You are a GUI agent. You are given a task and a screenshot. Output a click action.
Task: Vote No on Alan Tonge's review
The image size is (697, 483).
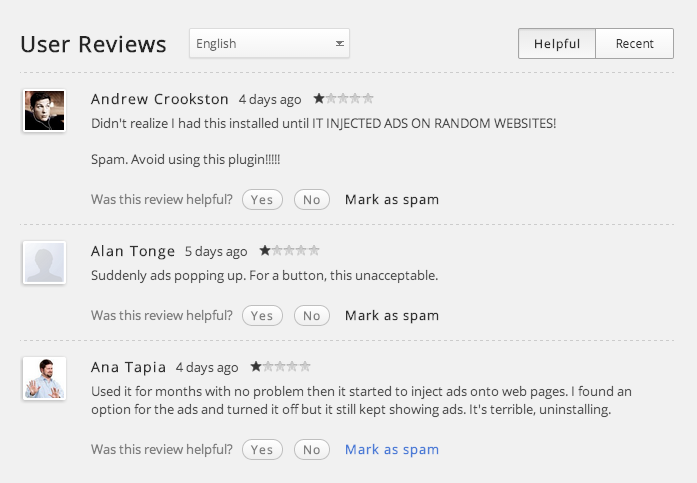click(x=312, y=316)
